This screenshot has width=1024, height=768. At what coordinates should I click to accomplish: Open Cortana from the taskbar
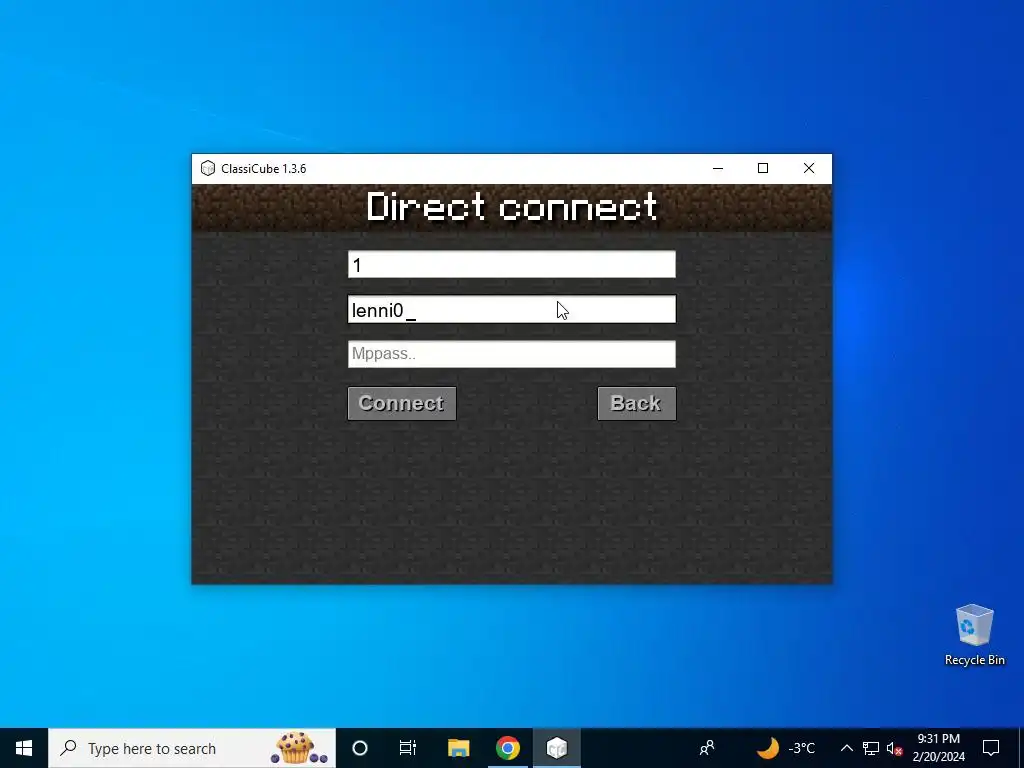pos(360,748)
